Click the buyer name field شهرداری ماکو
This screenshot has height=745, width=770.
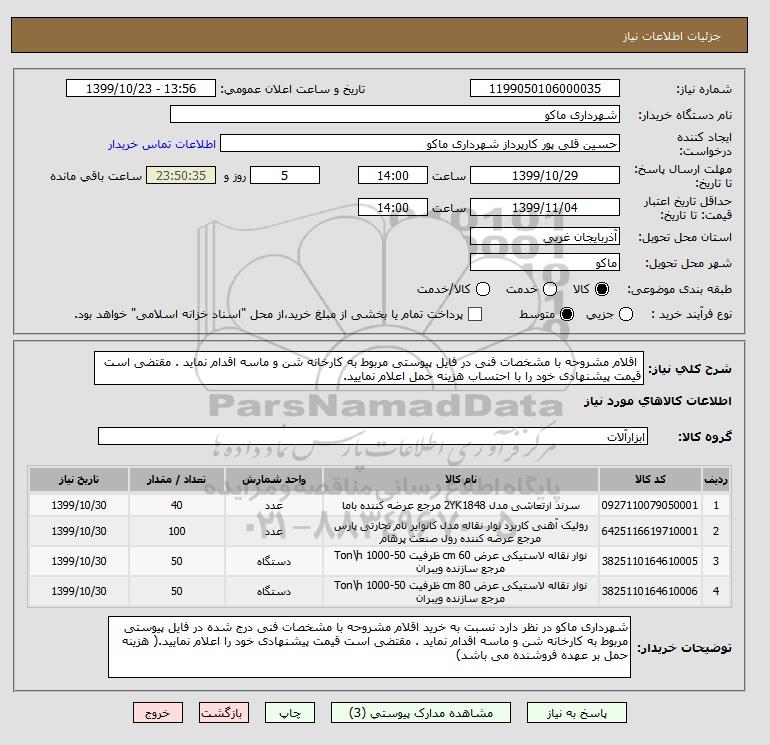tap(395, 114)
